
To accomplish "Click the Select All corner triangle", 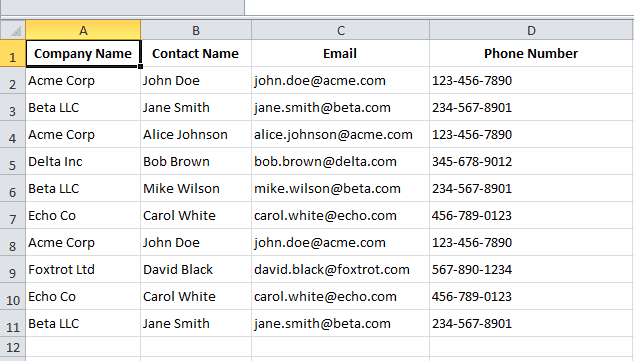I will click(x=13, y=30).
